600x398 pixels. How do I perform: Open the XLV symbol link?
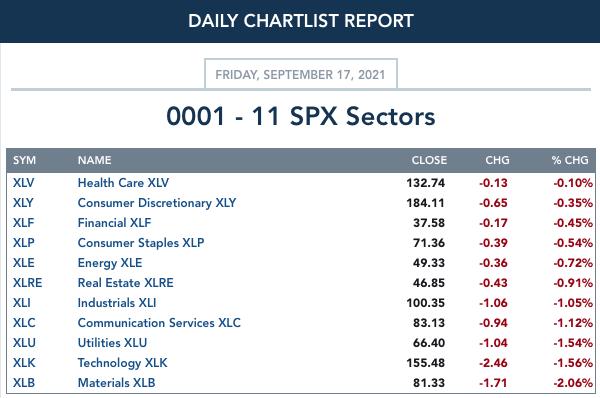pyautogui.click(x=23, y=183)
